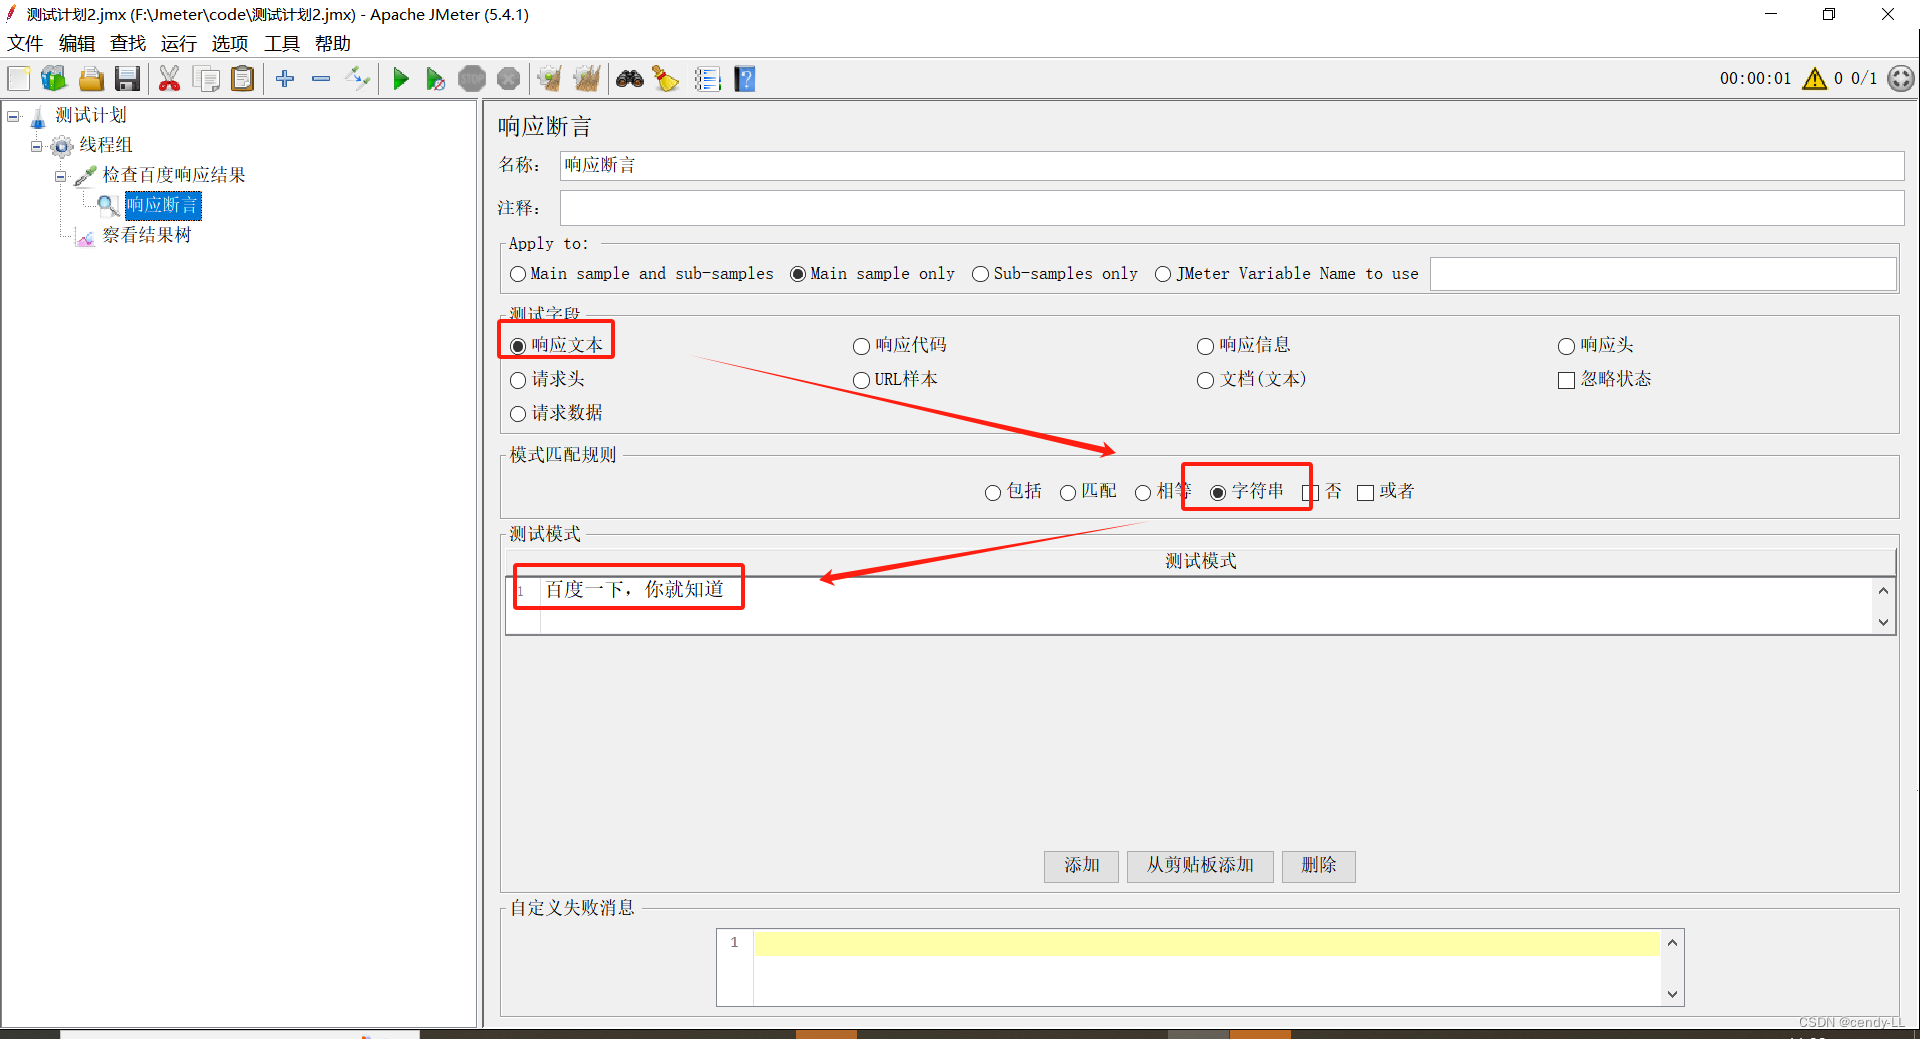Cut the selected element using scissors icon
The width and height of the screenshot is (1920, 1039).
169,78
